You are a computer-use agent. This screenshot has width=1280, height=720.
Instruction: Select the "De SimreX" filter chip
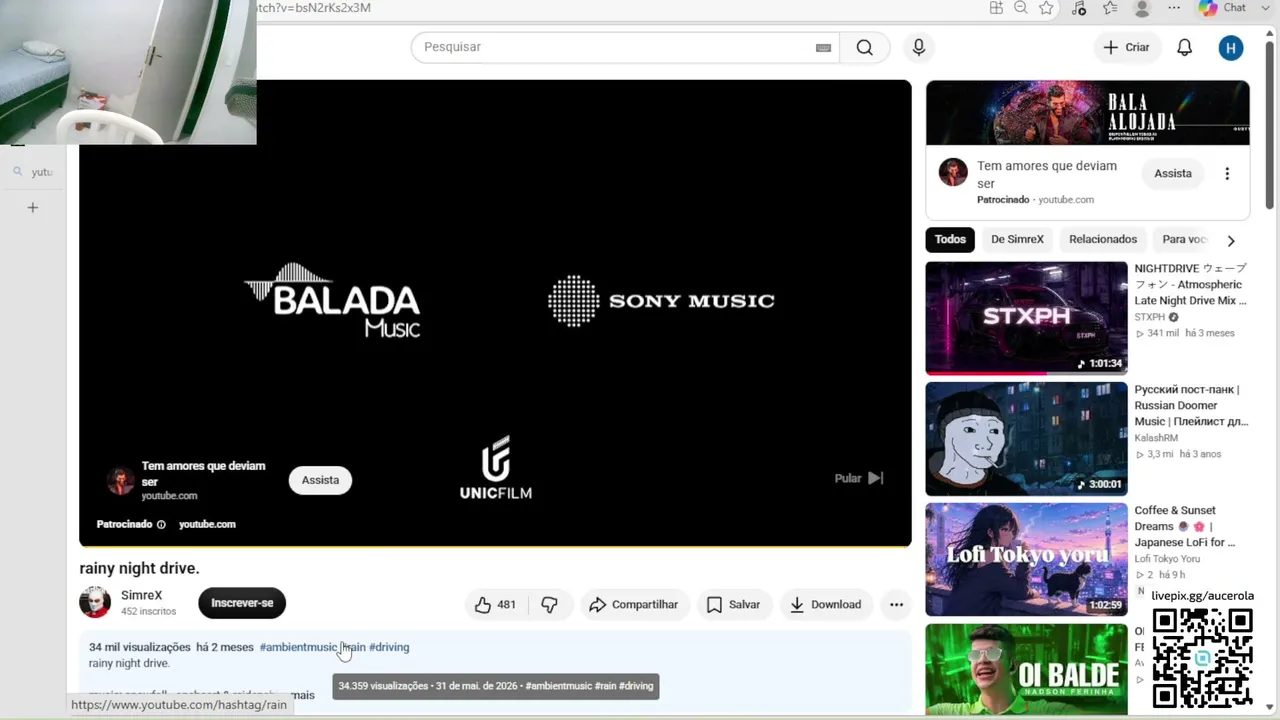click(1017, 240)
